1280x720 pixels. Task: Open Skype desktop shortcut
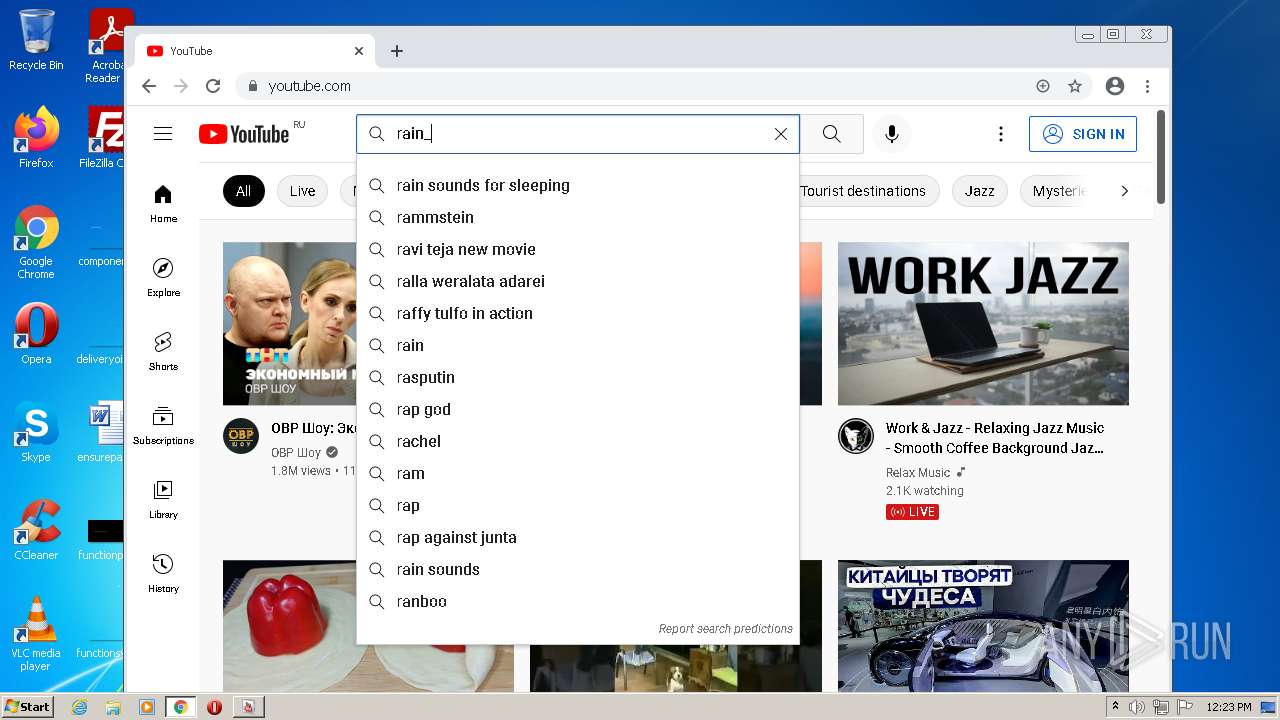[x=36, y=432]
